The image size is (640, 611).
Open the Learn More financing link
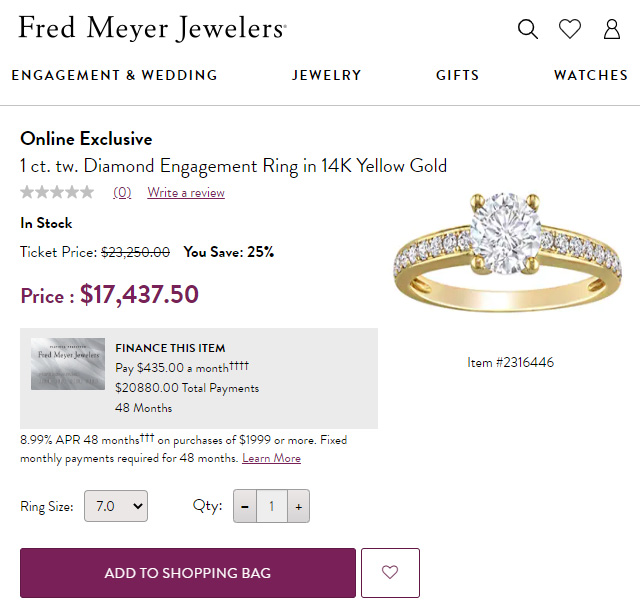(x=271, y=458)
